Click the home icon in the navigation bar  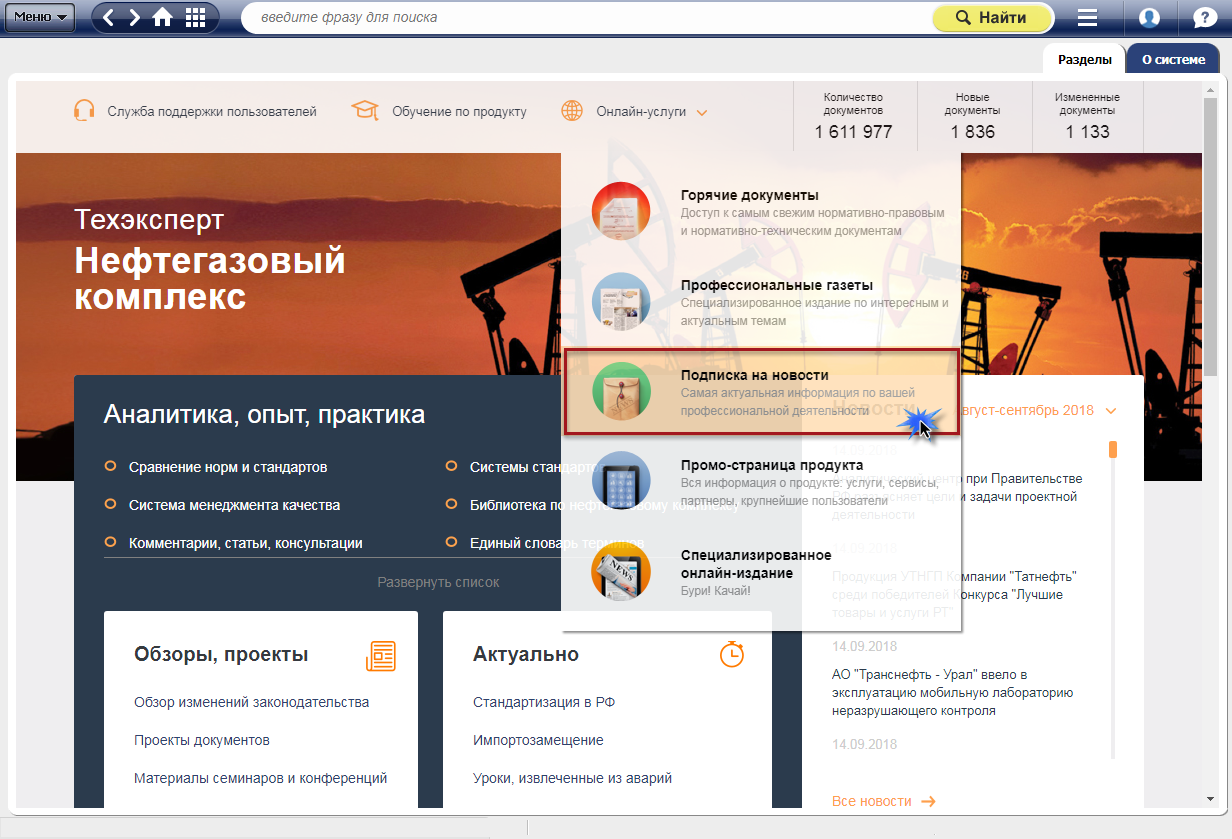click(x=162, y=18)
